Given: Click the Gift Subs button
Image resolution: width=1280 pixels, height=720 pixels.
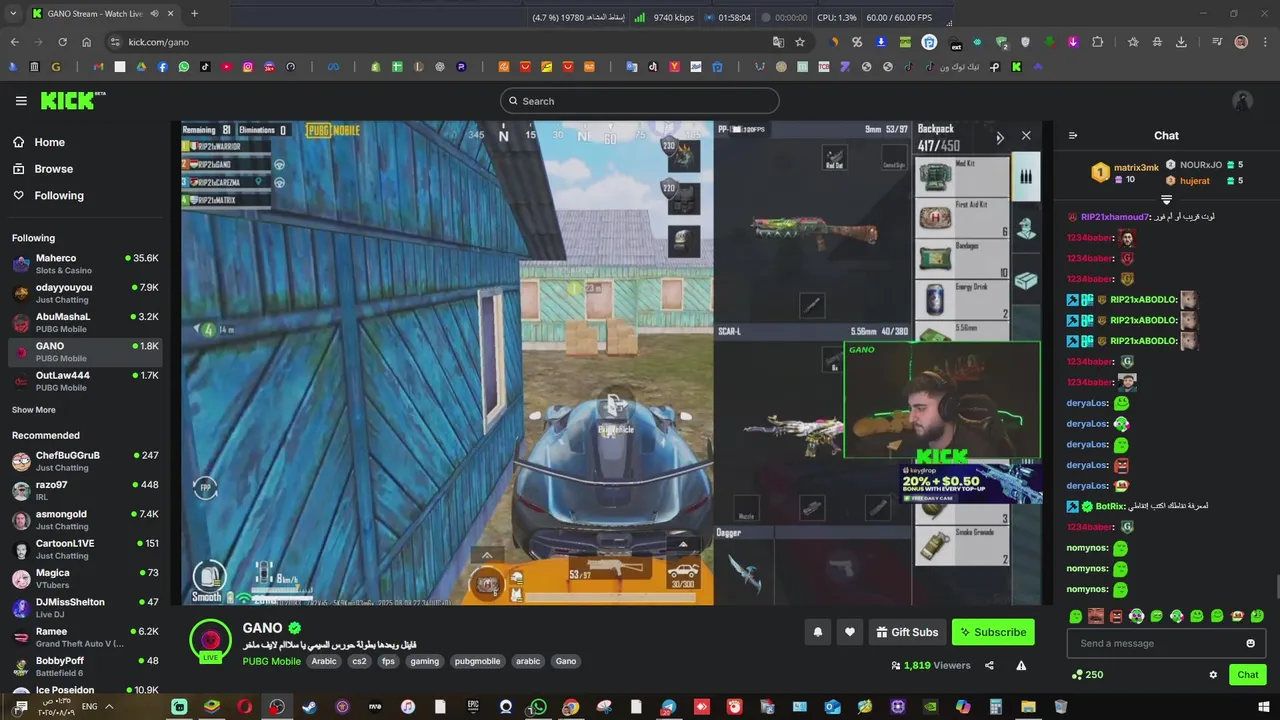Looking at the screenshot, I should (907, 632).
